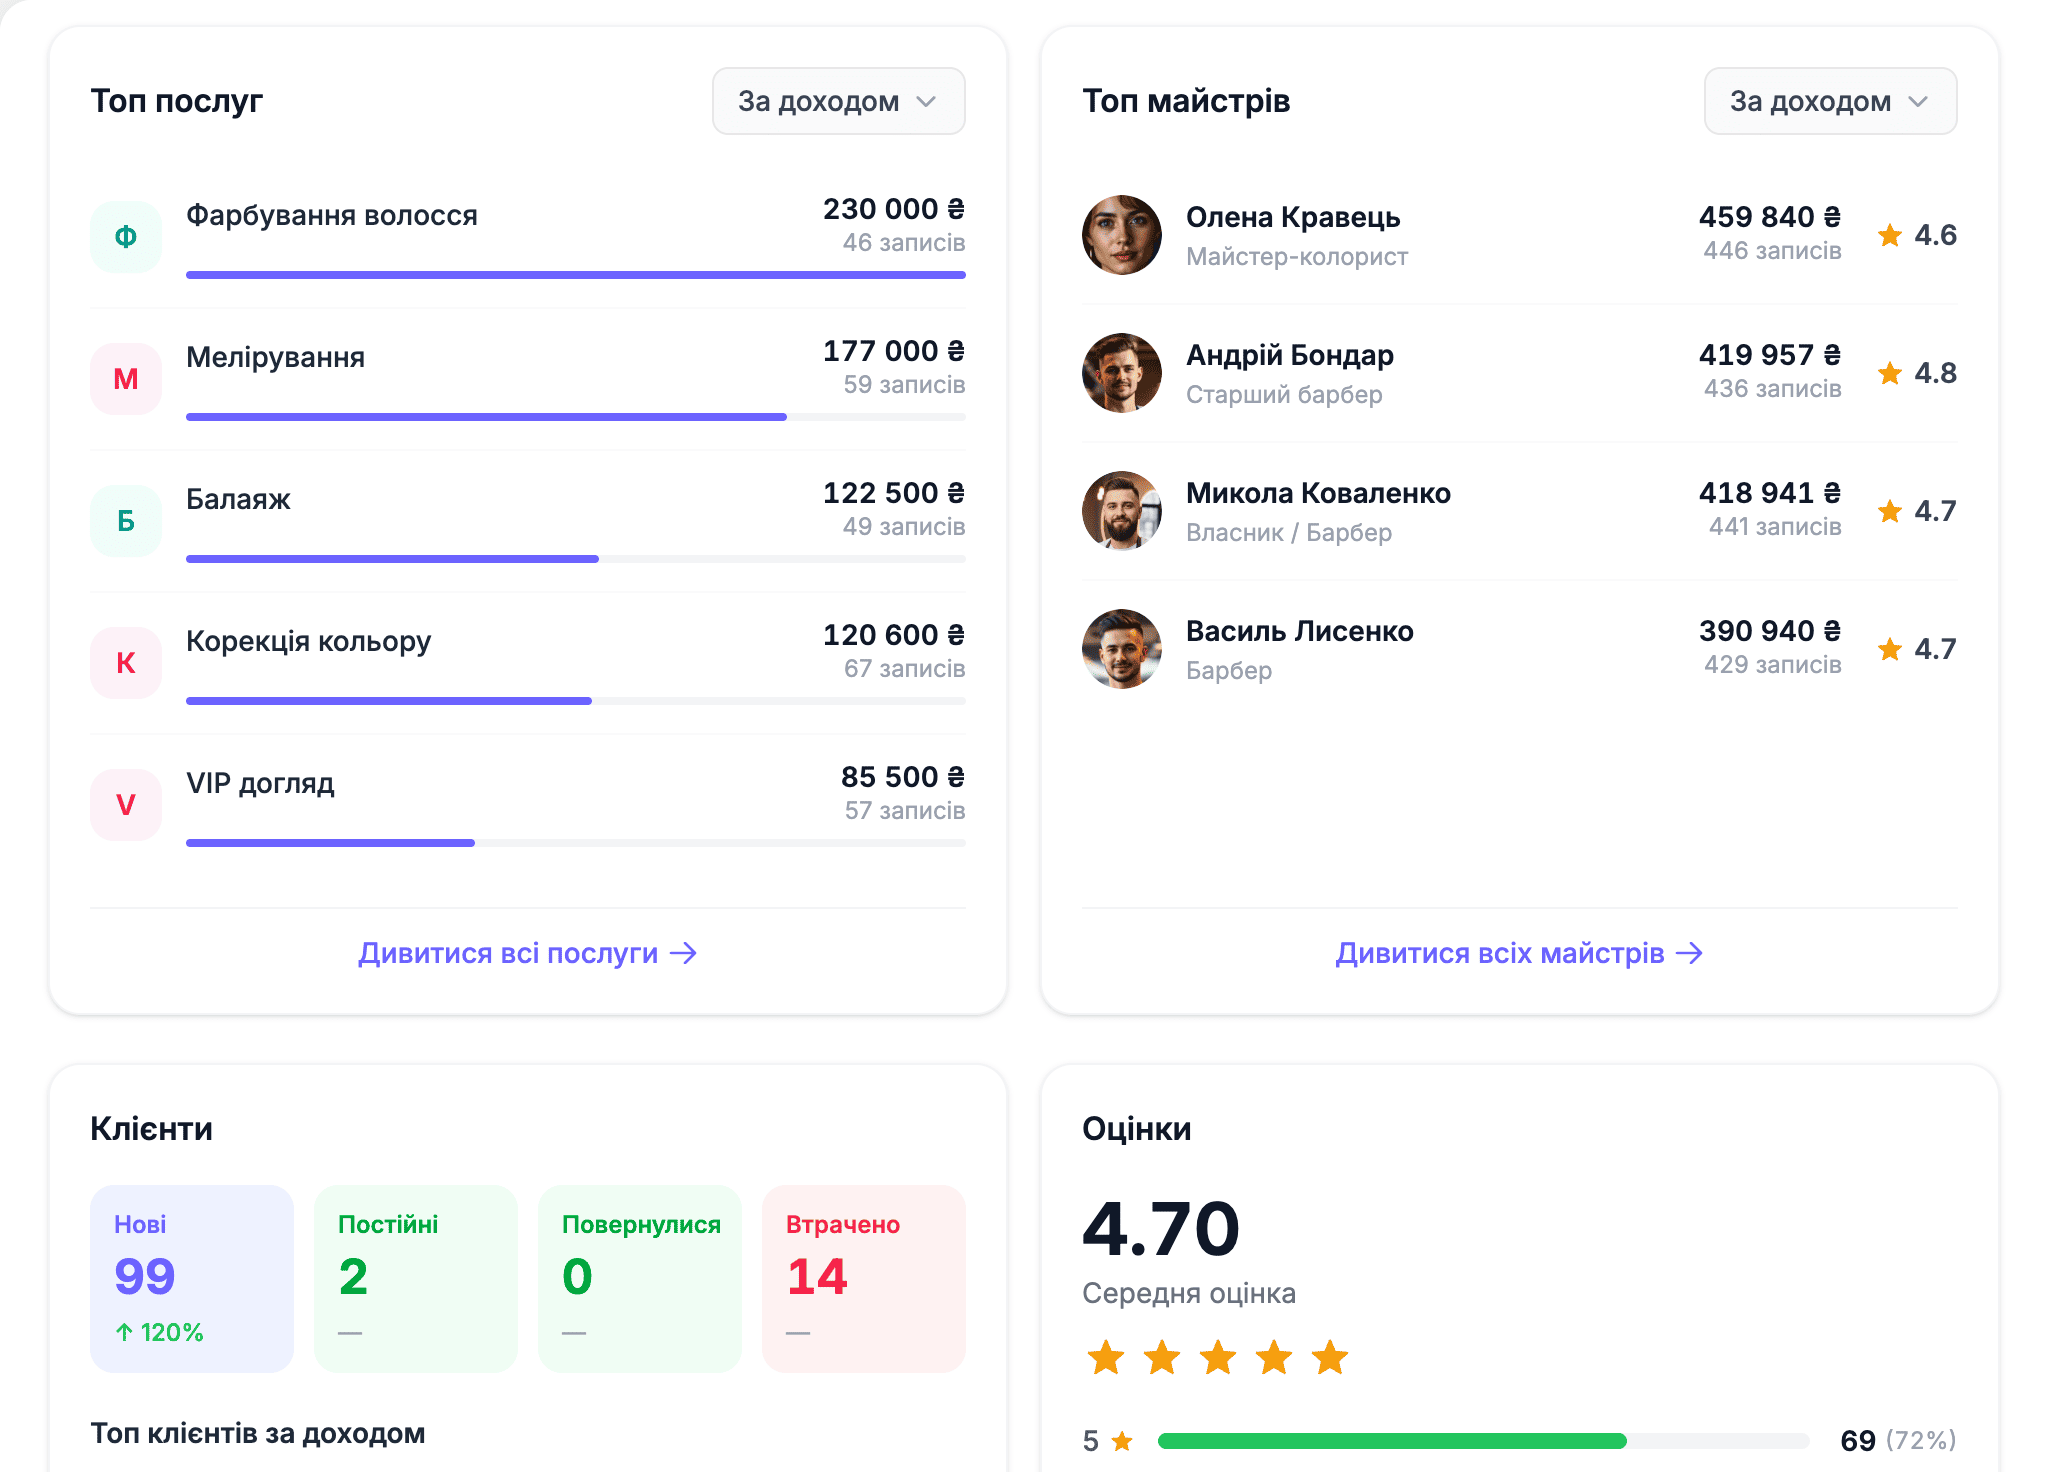Click the Старший барбер subtitle

pos(1284,395)
